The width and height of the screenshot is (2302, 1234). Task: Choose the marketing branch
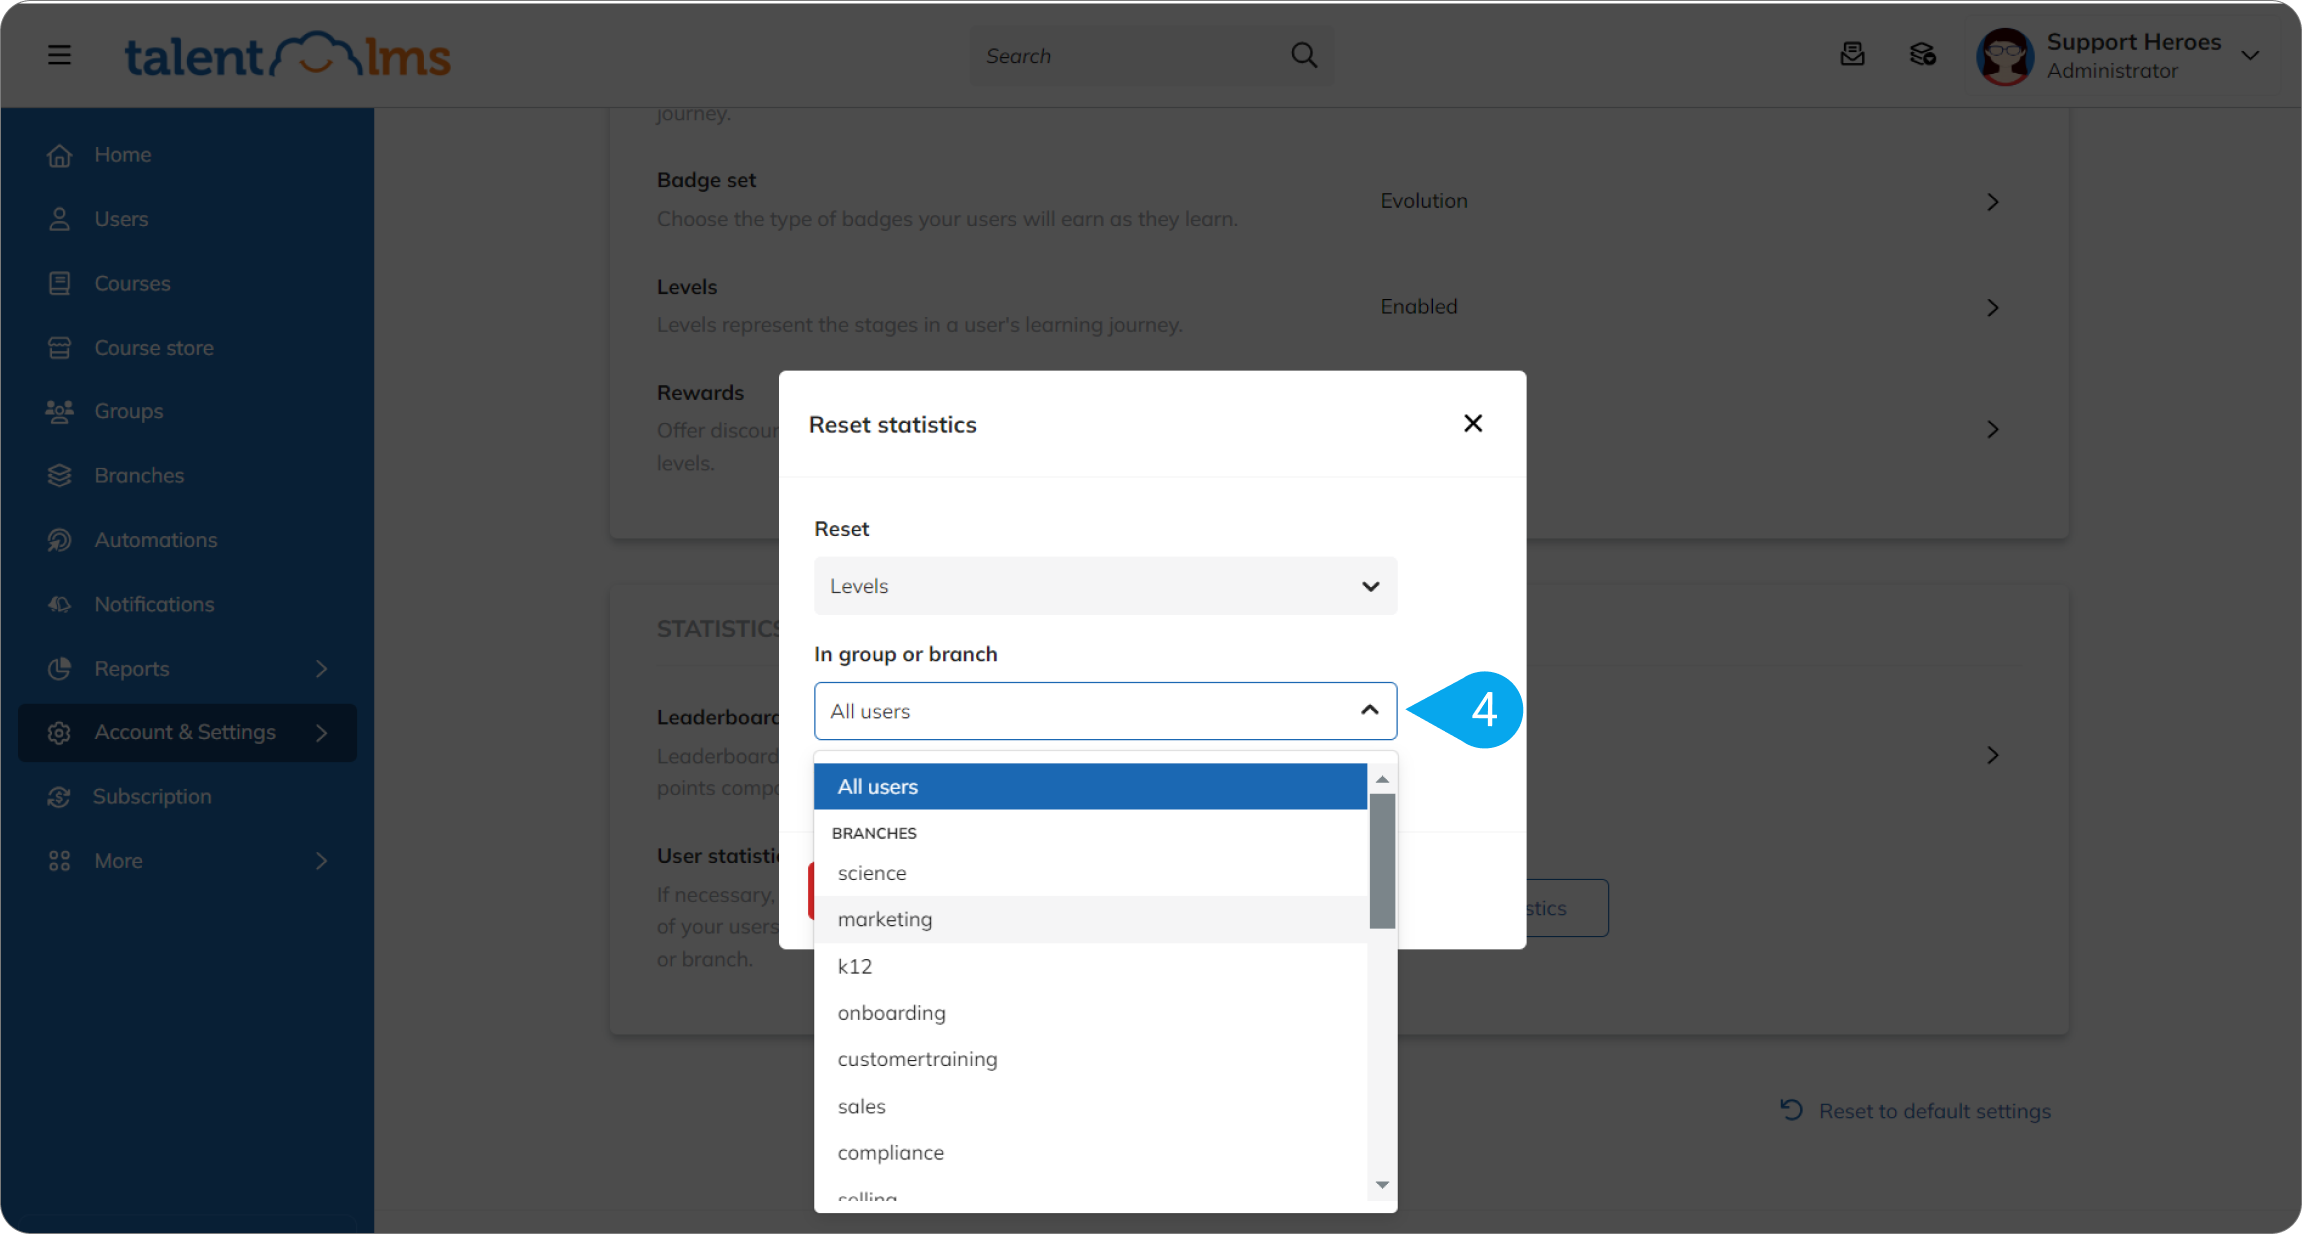pyautogui.click(x=1090, y=919)
